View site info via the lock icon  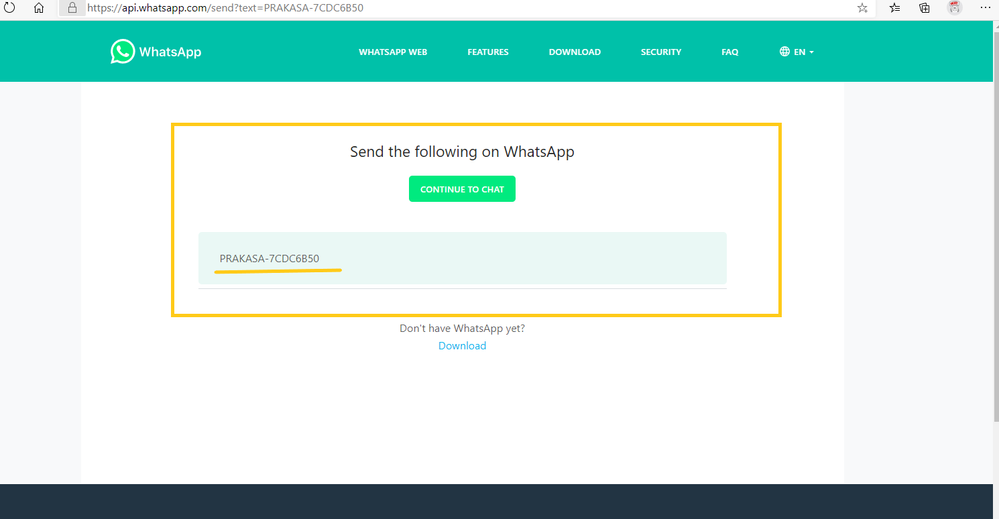(72, 8)
